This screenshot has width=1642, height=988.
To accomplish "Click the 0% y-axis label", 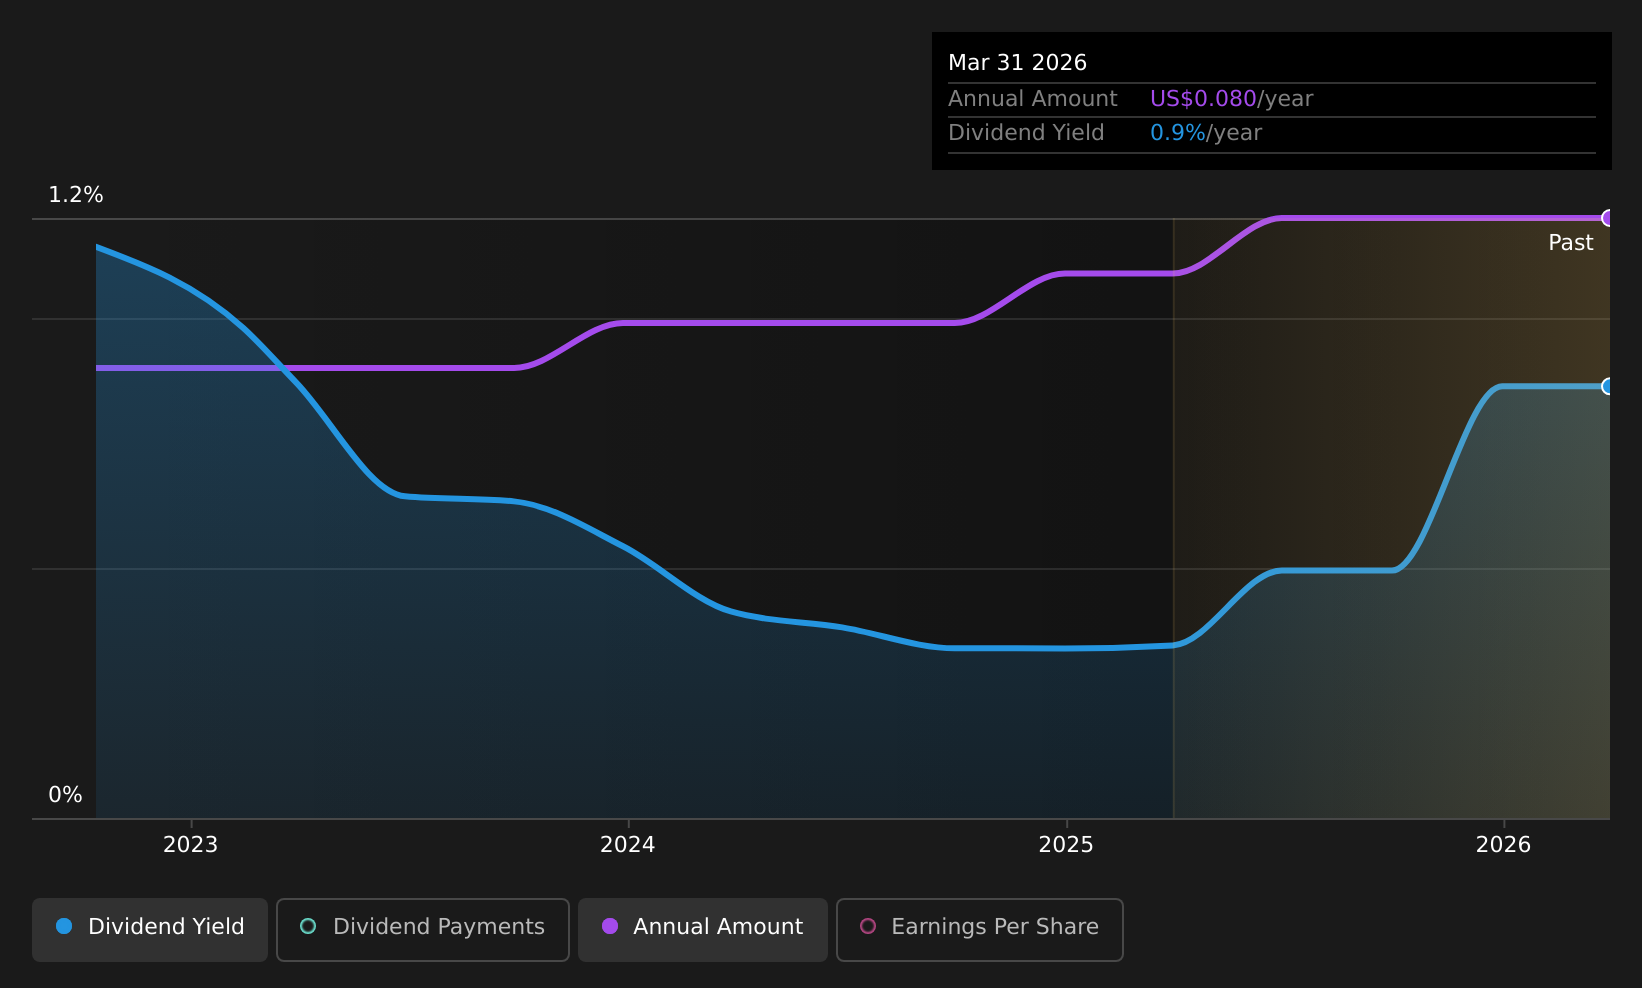I will [65, 795].
